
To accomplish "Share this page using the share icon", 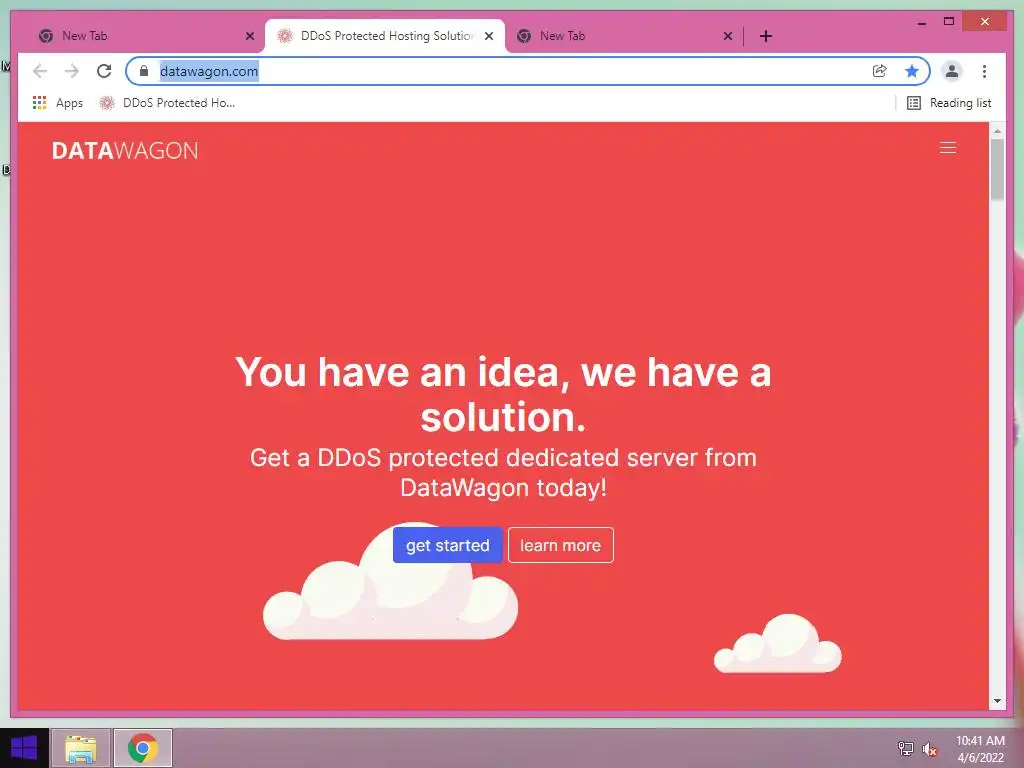I will [x=880, y=71].
